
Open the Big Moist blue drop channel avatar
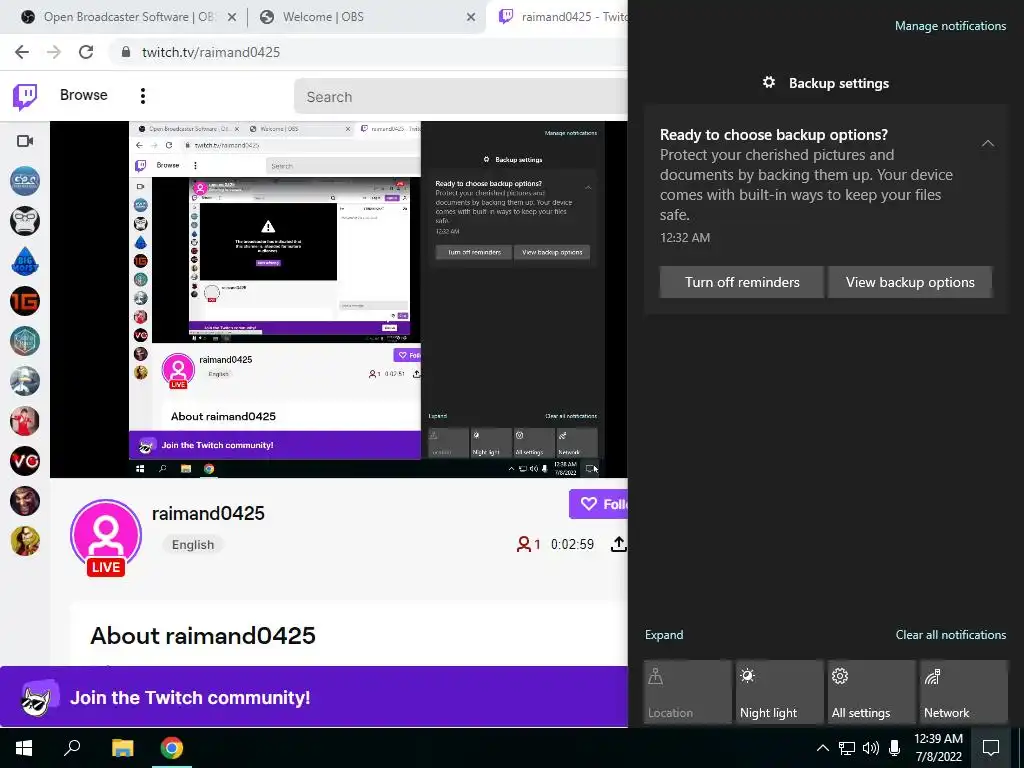[x=25, y=261]
